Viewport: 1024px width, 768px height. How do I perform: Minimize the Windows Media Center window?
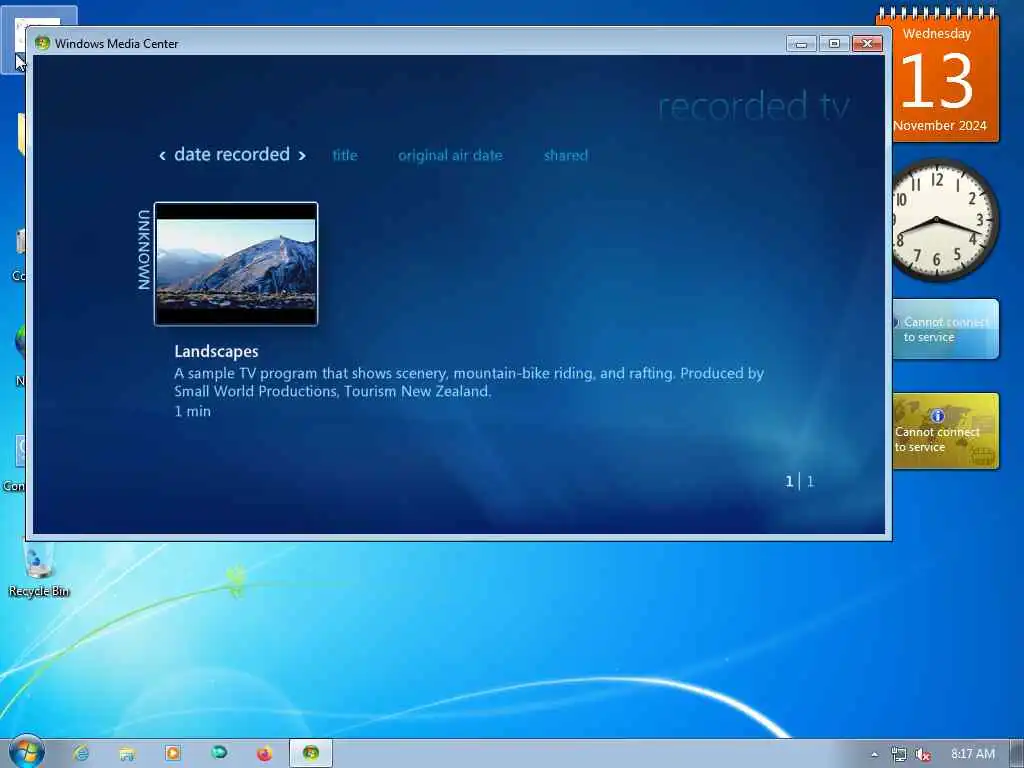coord(801,44)
